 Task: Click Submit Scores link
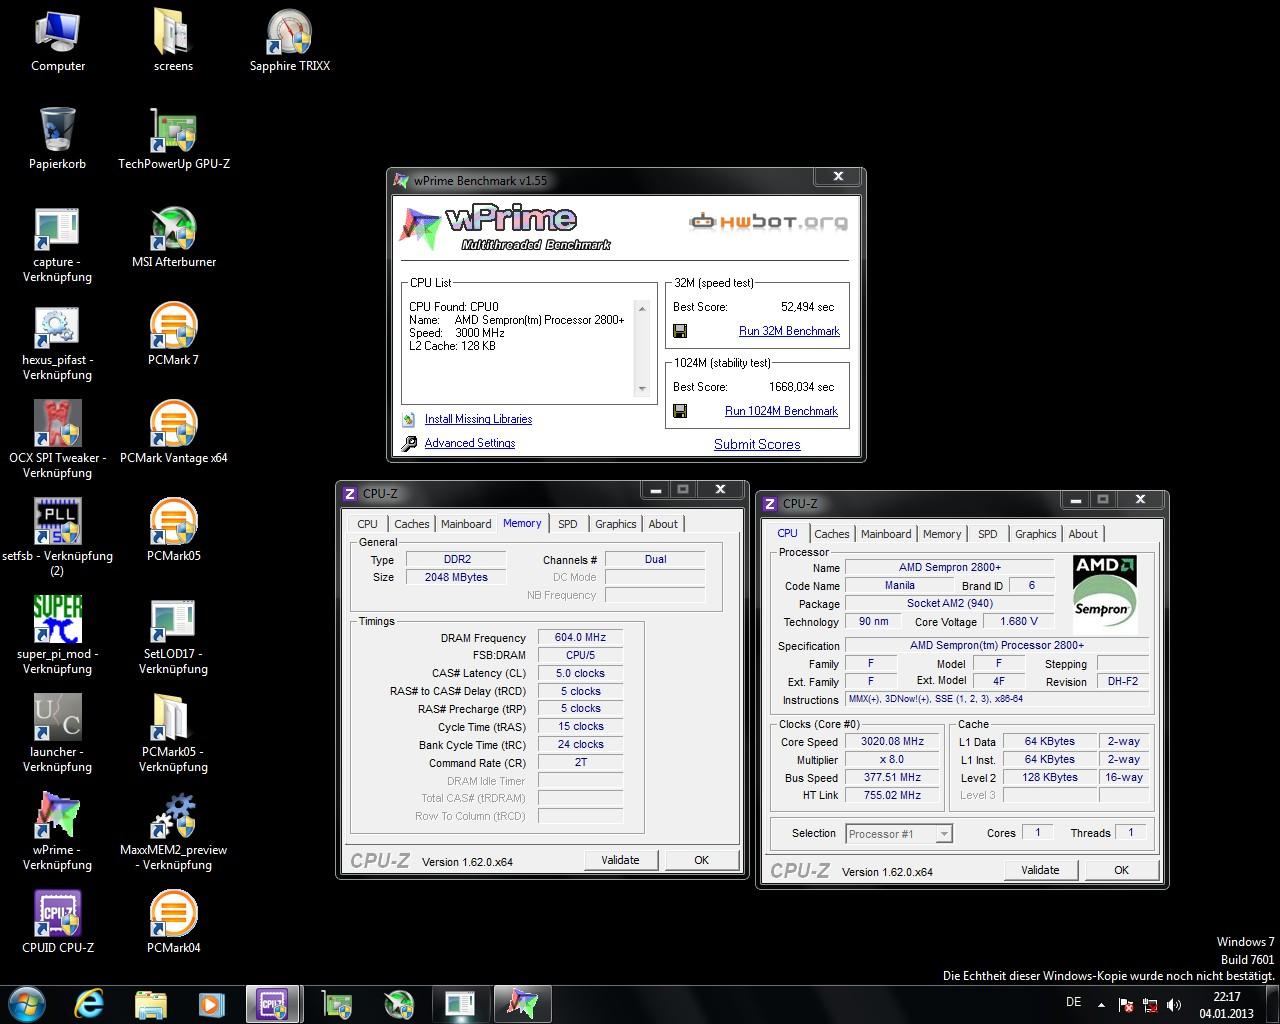pyautogui.click(x=757, y=444)
